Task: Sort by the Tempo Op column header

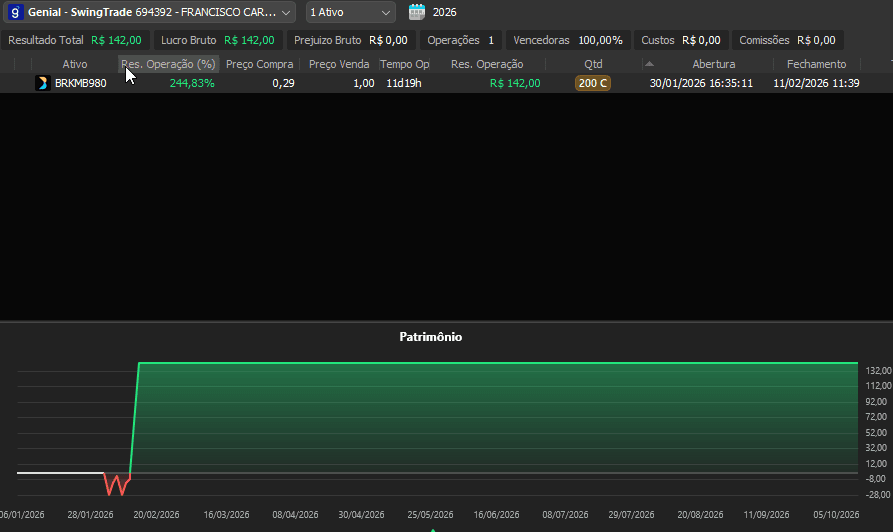Action: pyautogui.click(x=404, y=64)
